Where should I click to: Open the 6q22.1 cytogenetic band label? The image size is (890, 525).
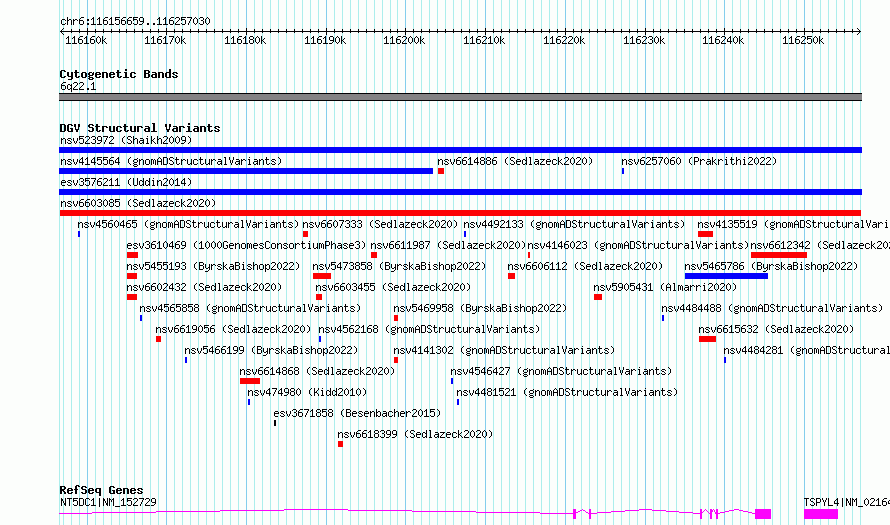coord(78,86)
